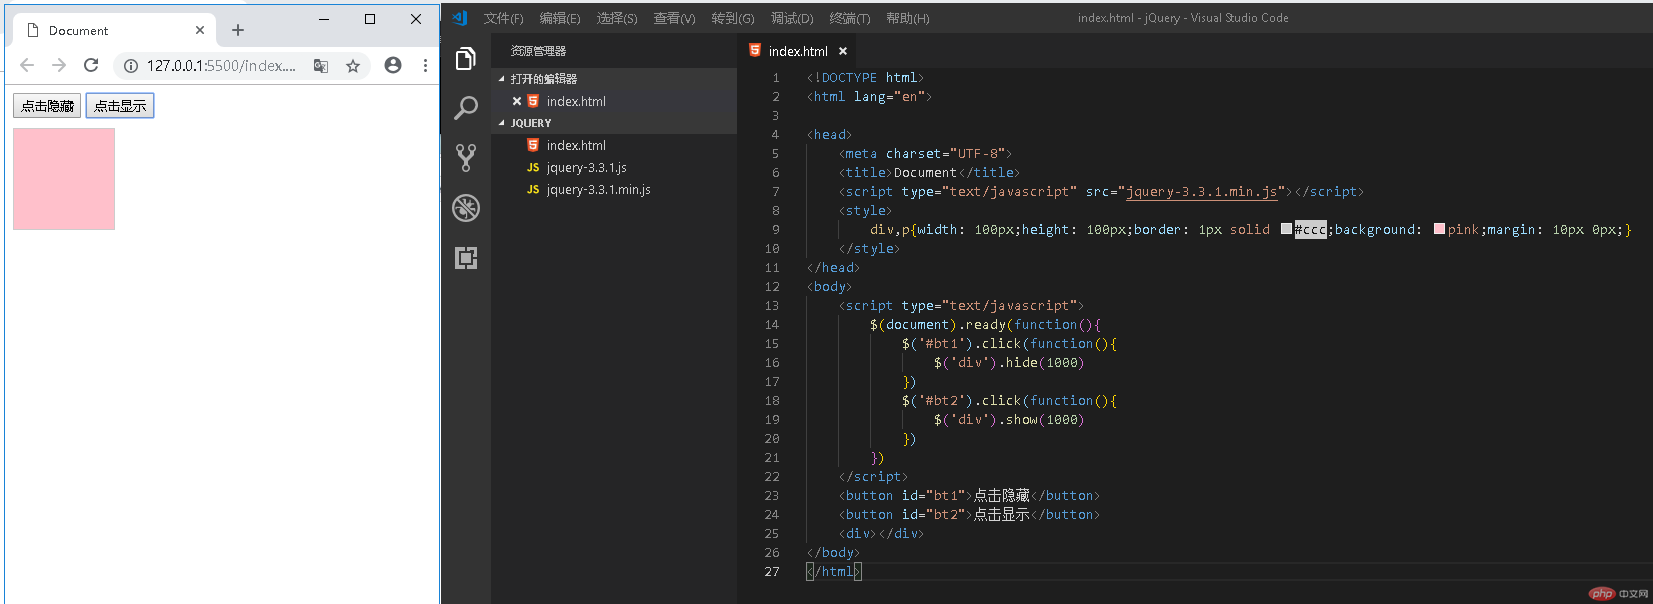Click the <!DOCTYPE html> code line

click(865, 78)
